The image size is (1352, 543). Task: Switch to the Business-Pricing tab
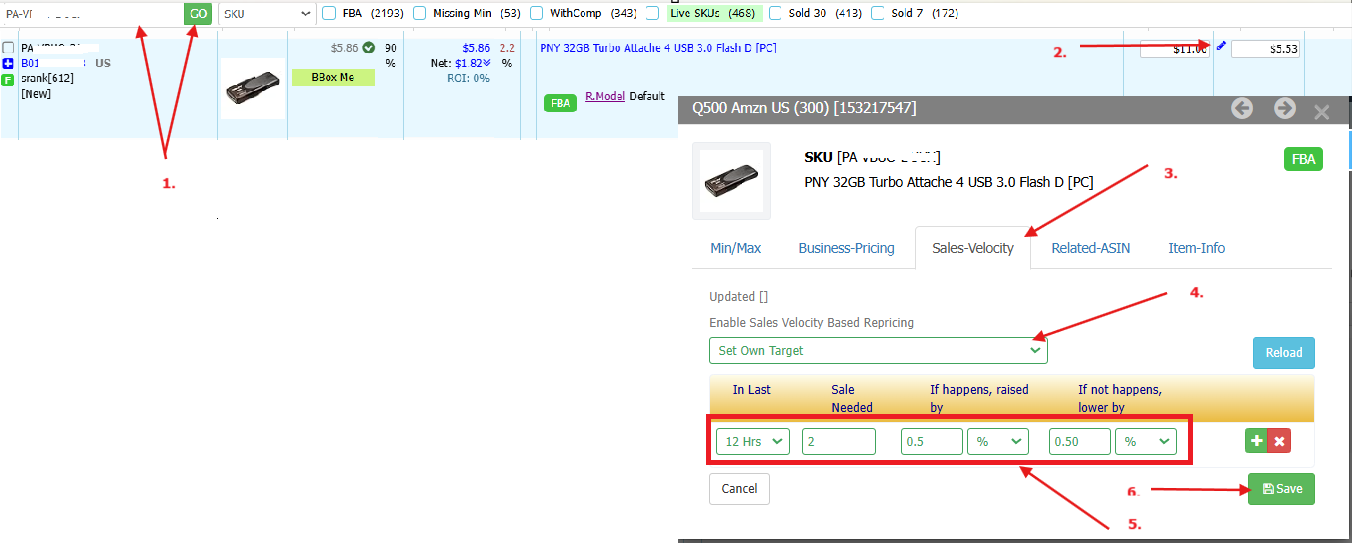(846, 248)
